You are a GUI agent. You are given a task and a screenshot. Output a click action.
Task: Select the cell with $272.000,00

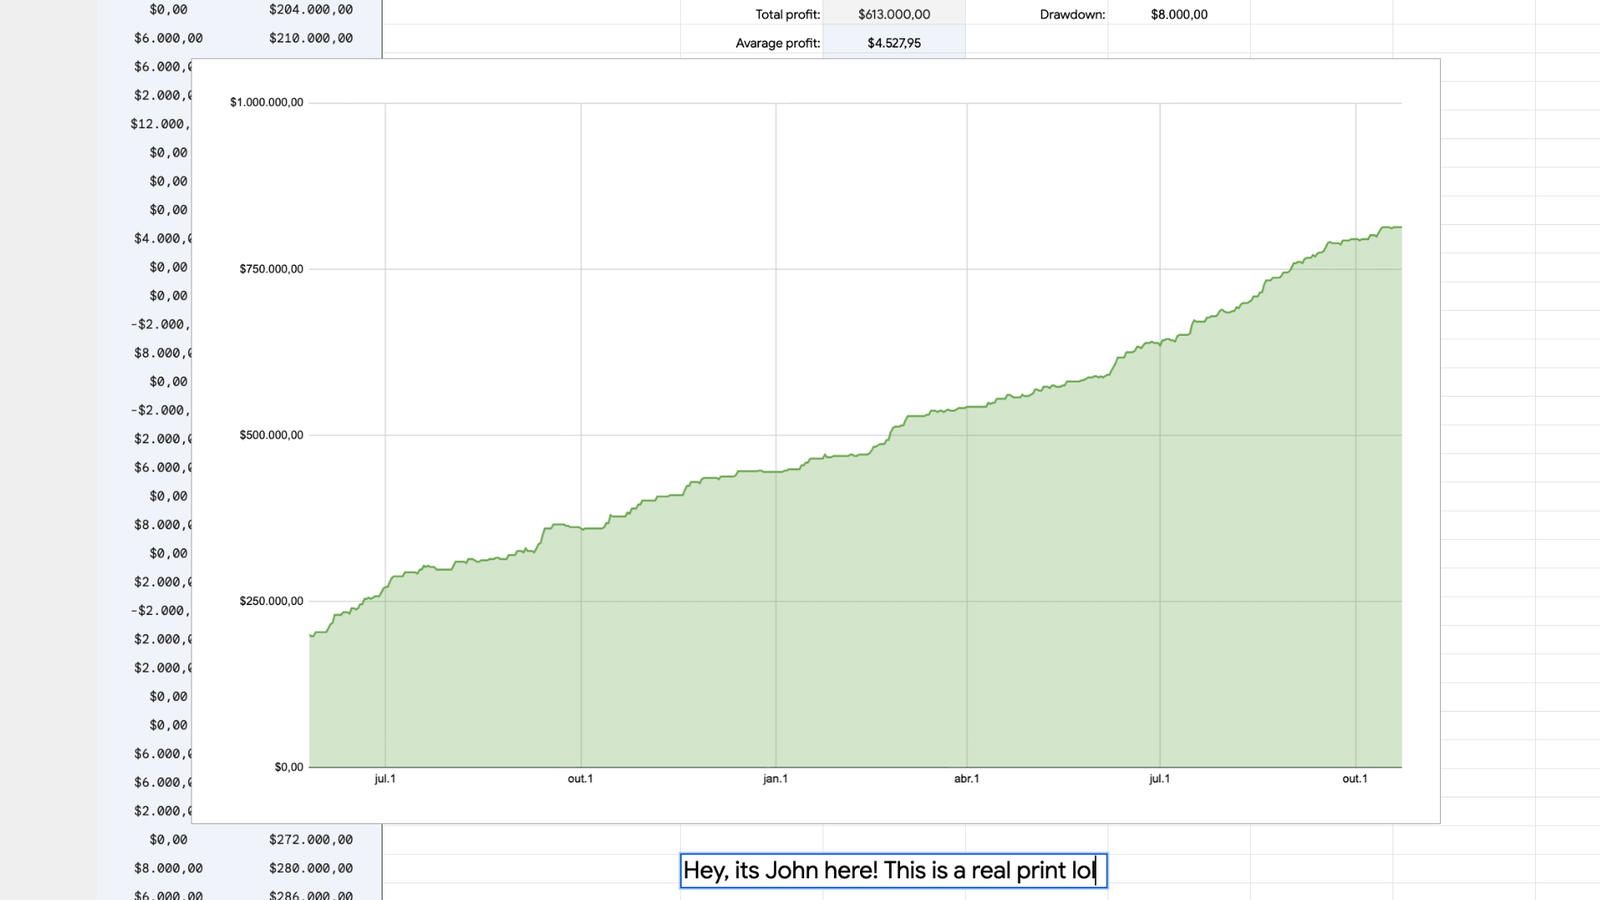pos(310,839)
